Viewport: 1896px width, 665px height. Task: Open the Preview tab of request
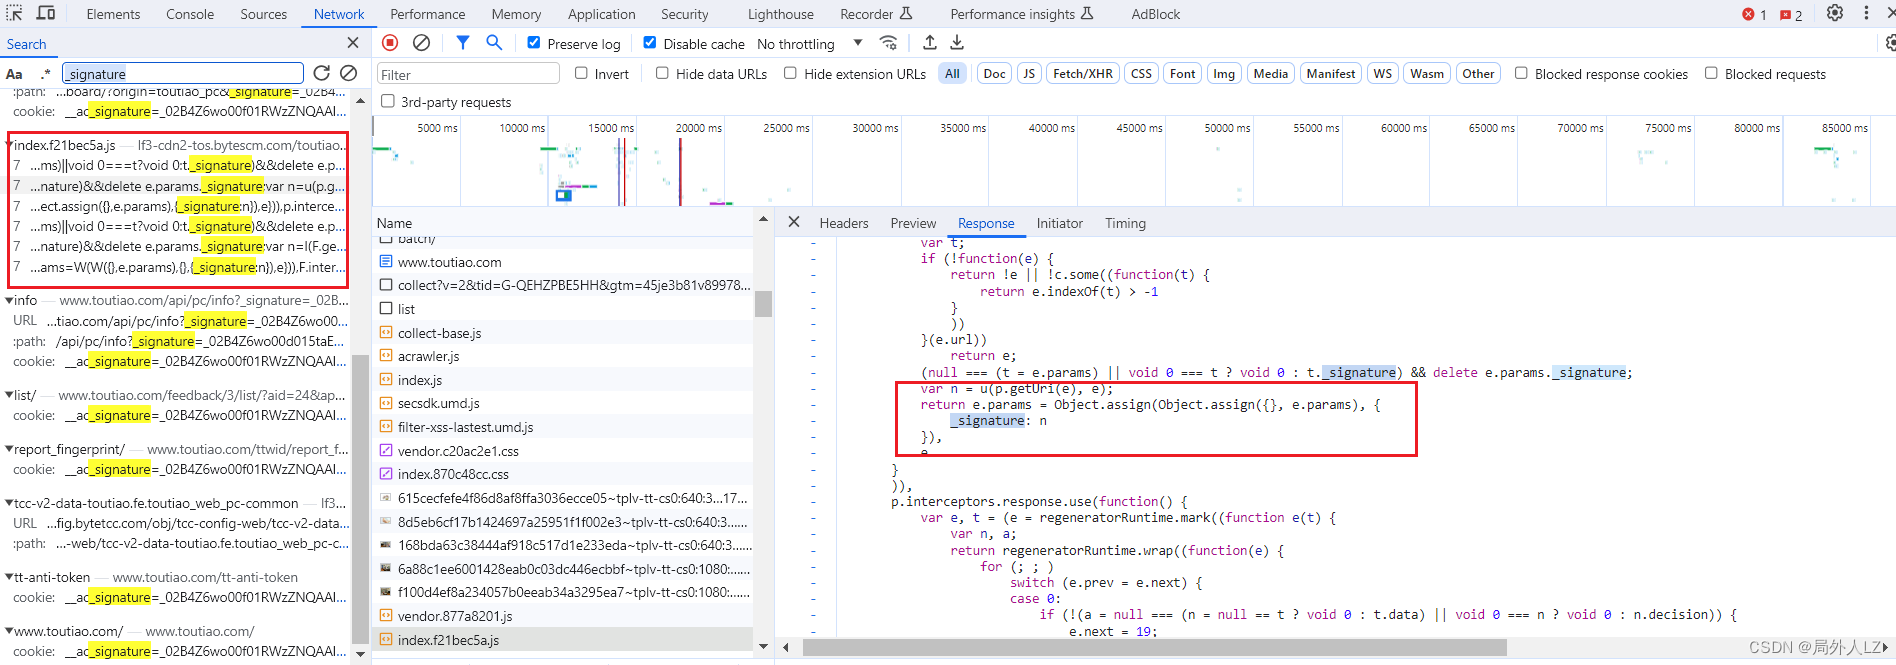(913, 223)
